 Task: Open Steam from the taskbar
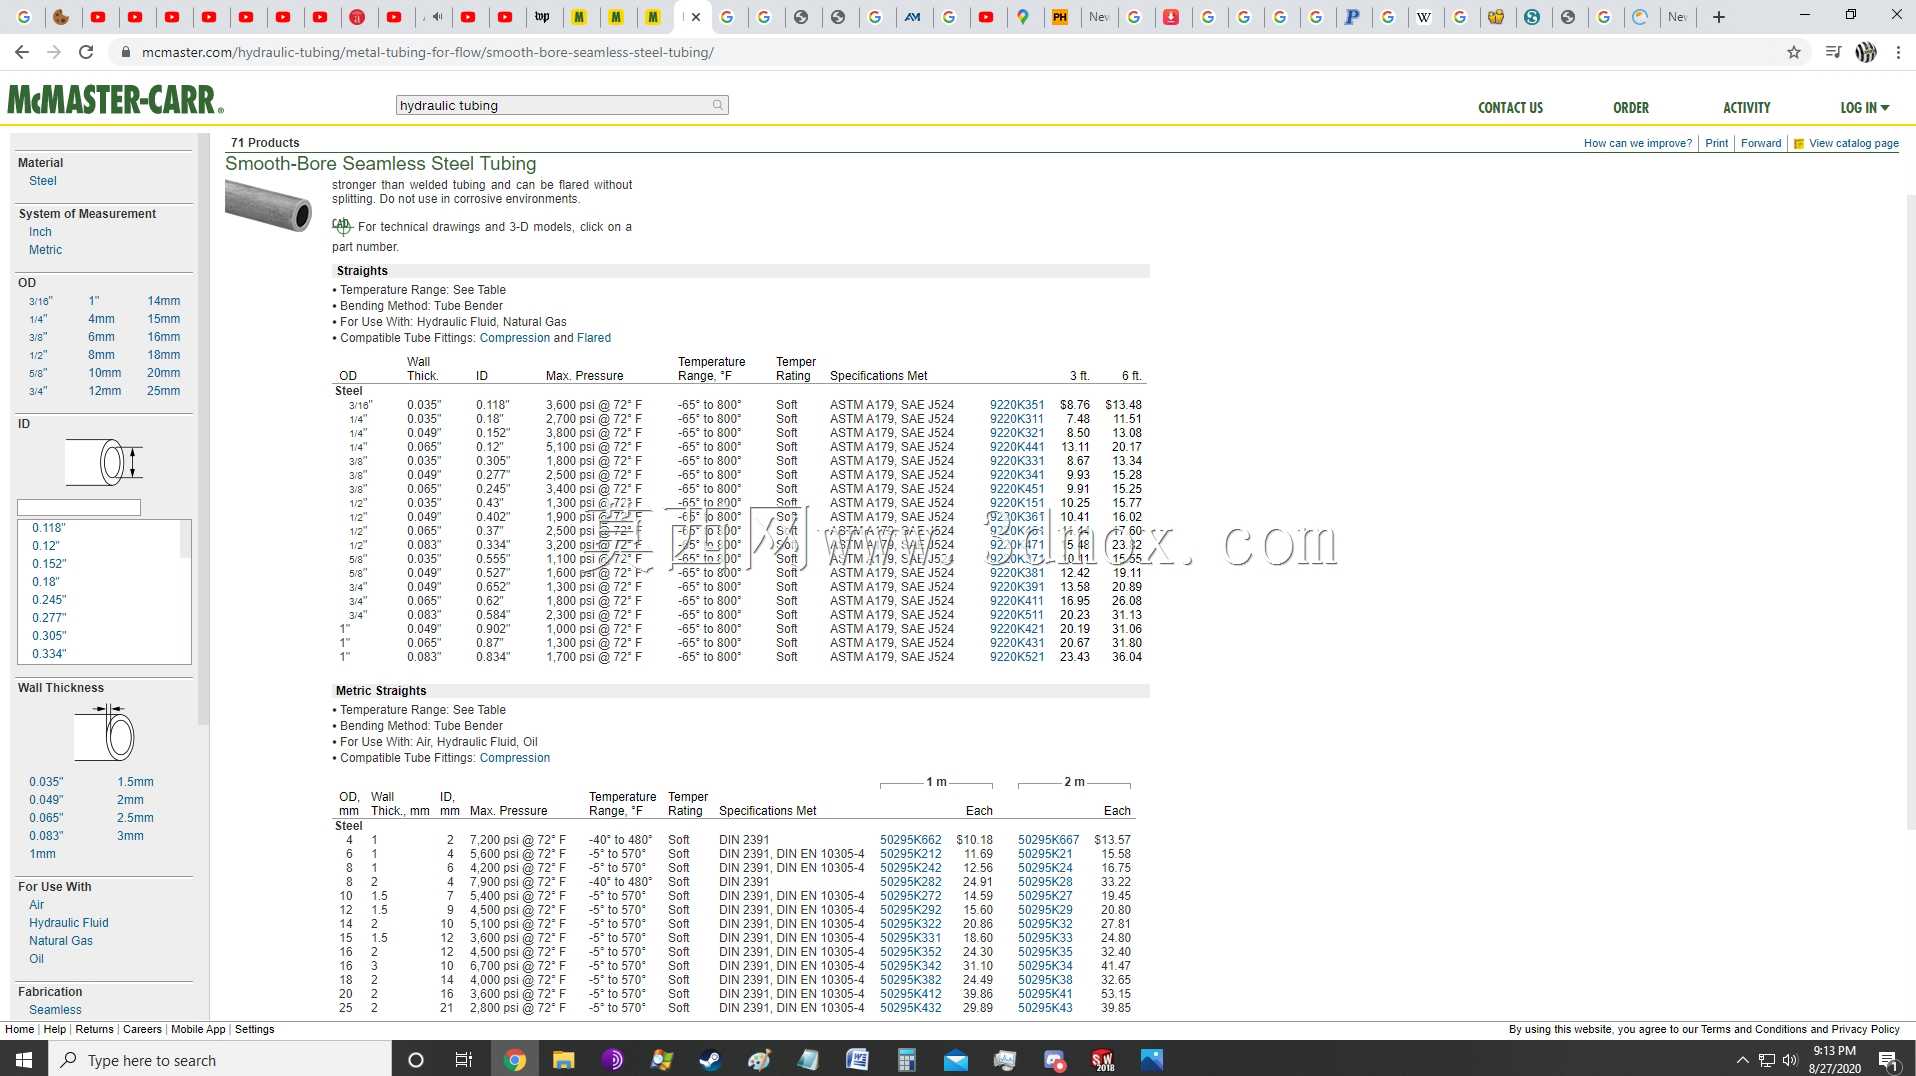(710, 1060)
